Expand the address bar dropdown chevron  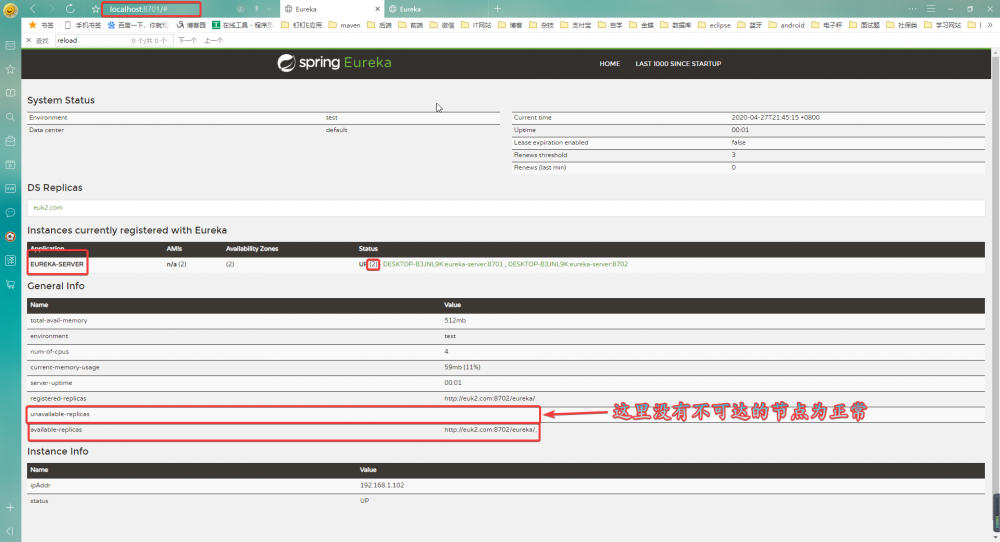tap(269, 9)
